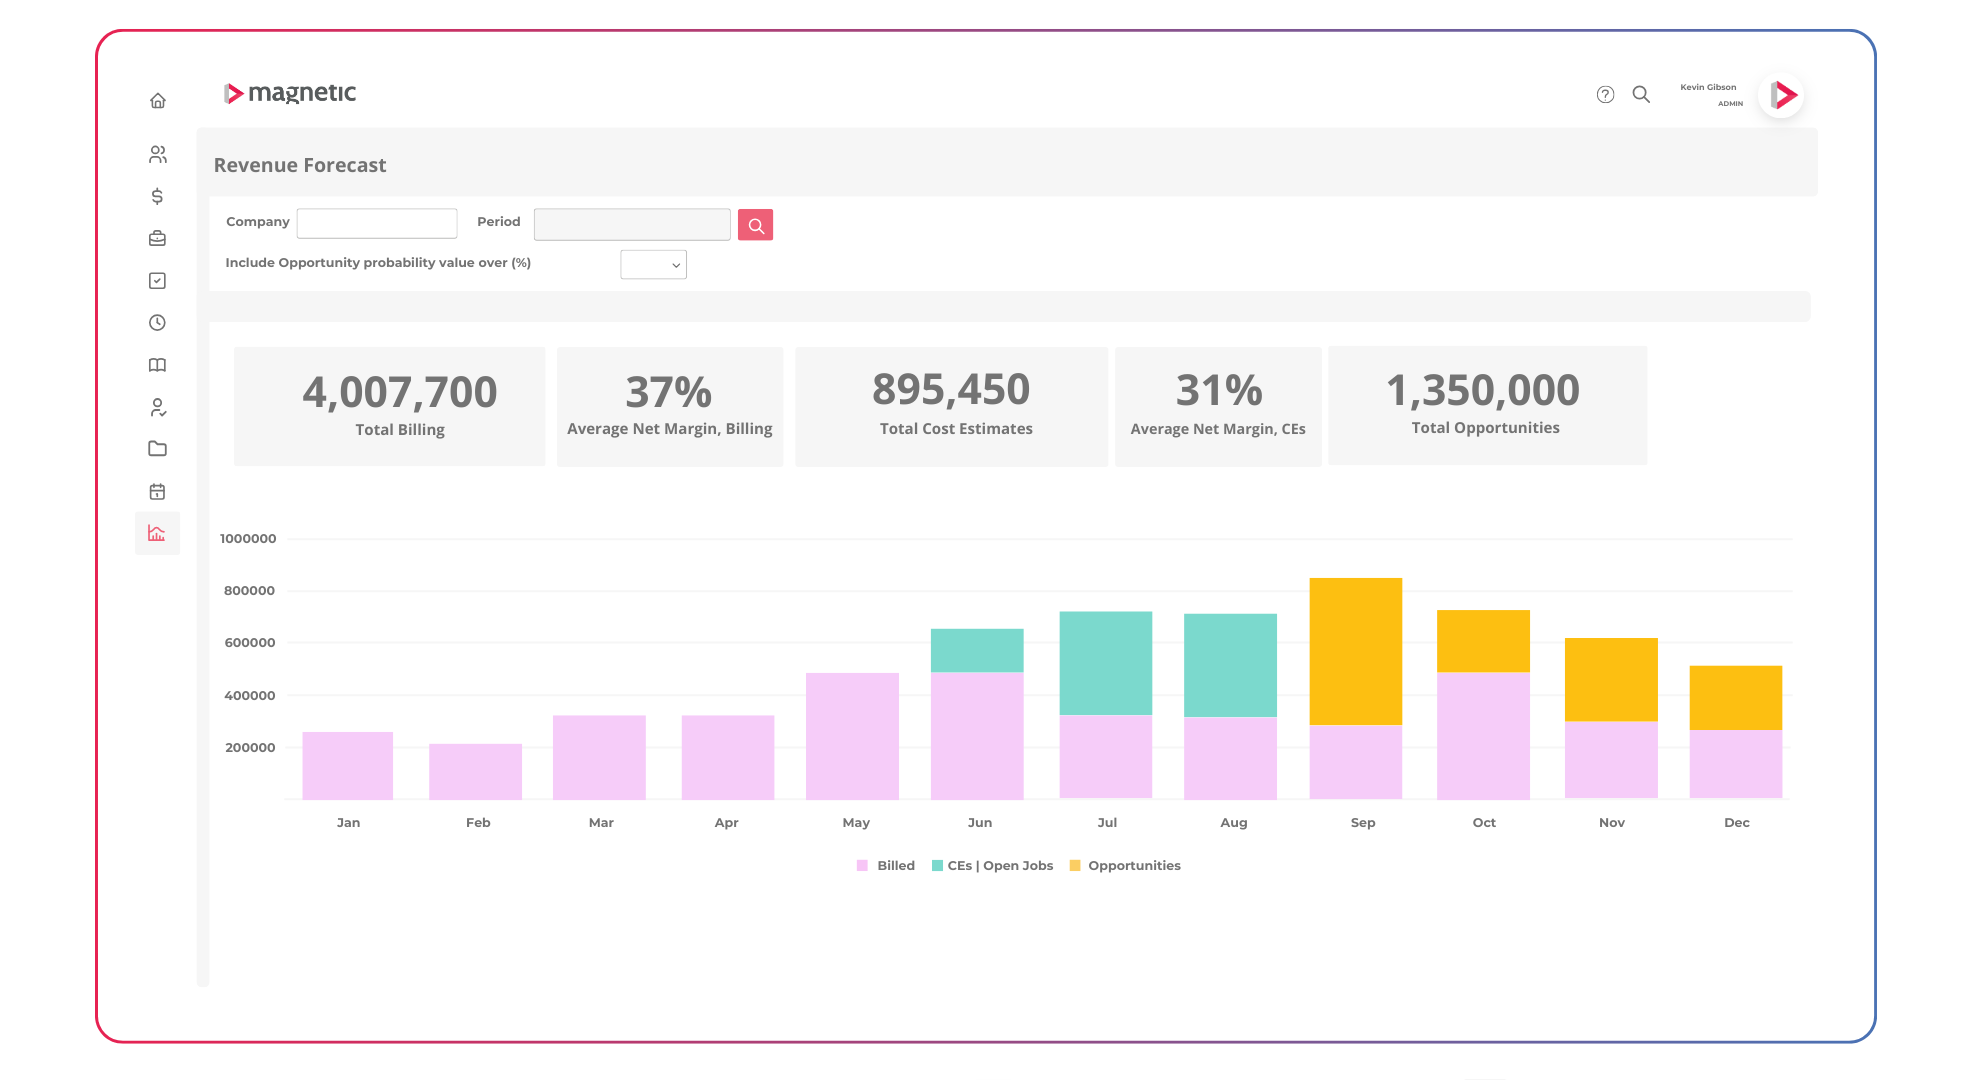Open the user-check HR icon
1980x1080 pixels.
tap(157, 407)
